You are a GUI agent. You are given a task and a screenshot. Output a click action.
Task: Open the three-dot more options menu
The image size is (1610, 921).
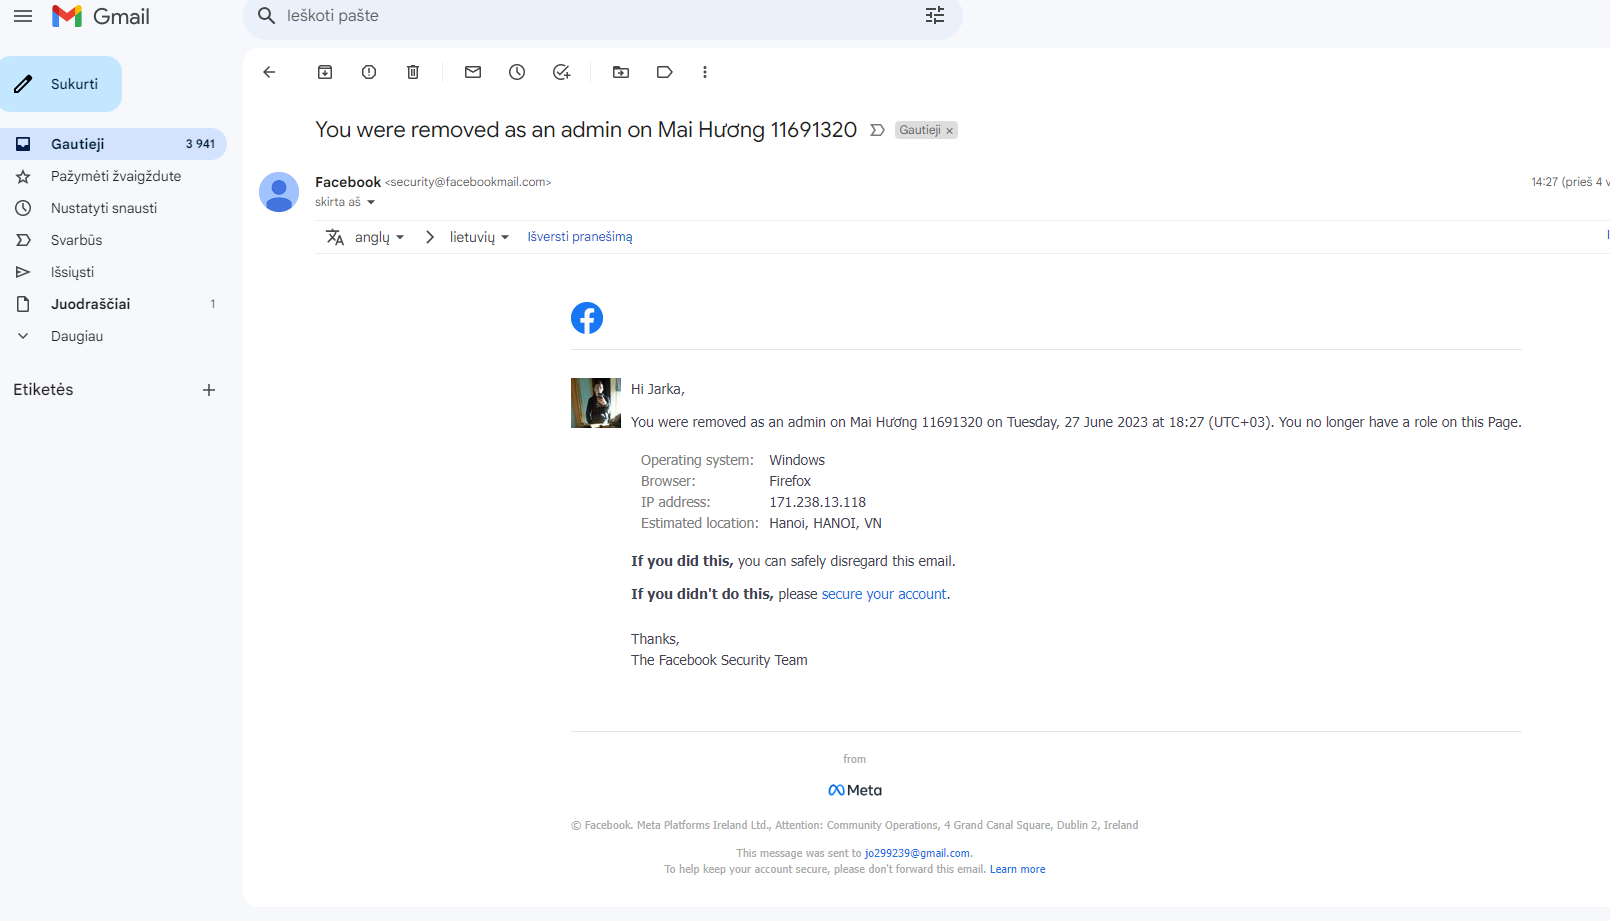pos(705,72)
